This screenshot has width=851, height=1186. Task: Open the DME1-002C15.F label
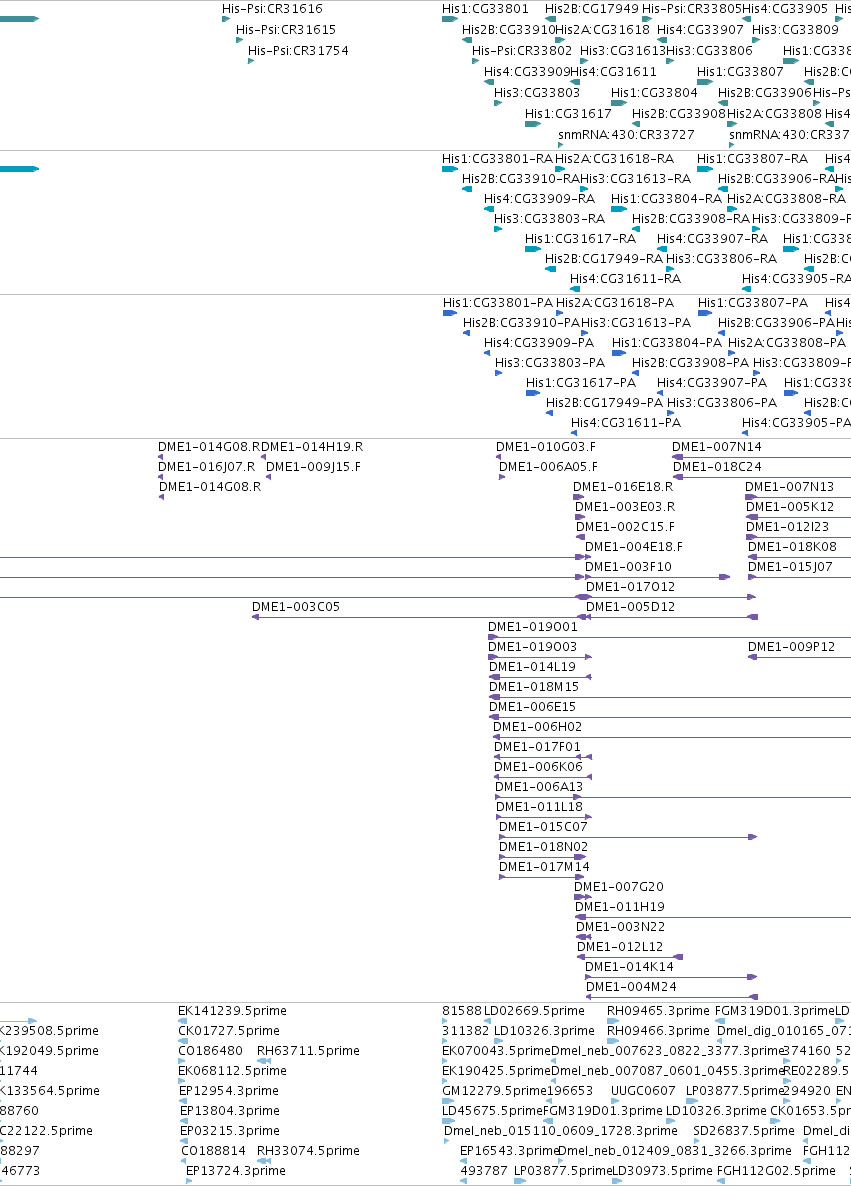pyautogui.click(x=626, y=527)
